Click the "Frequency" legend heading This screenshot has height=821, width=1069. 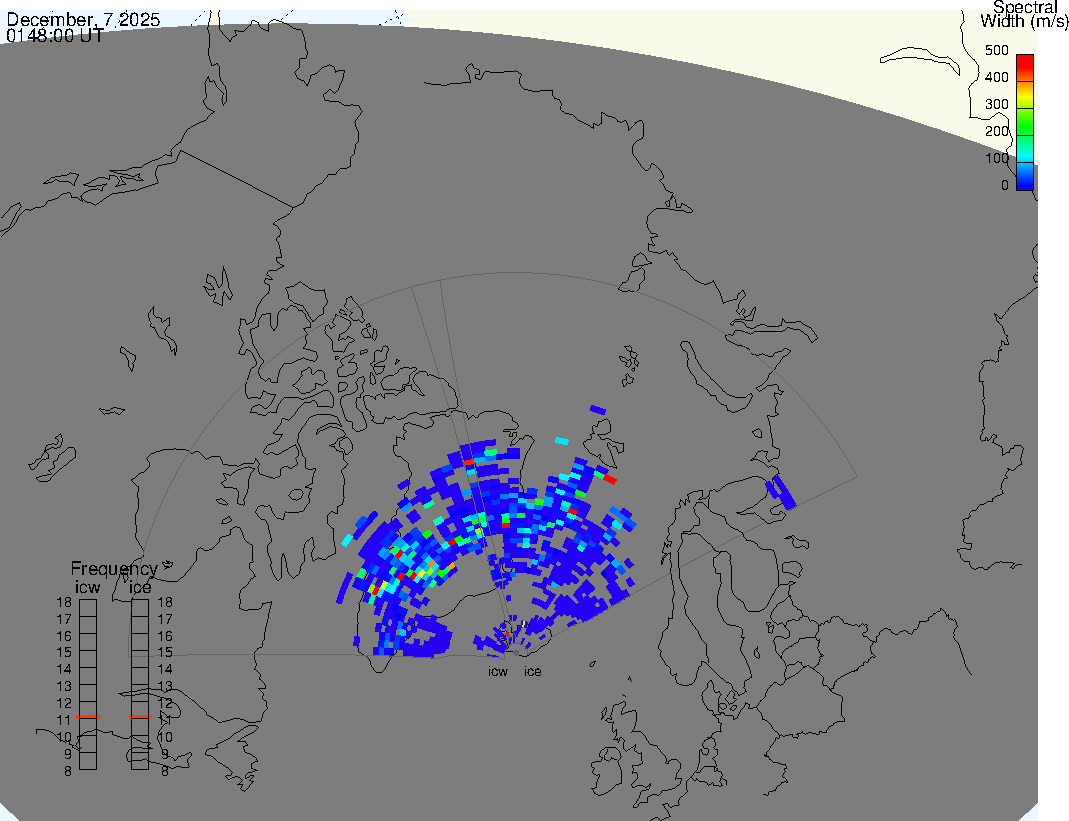click(x=114, y=569)
